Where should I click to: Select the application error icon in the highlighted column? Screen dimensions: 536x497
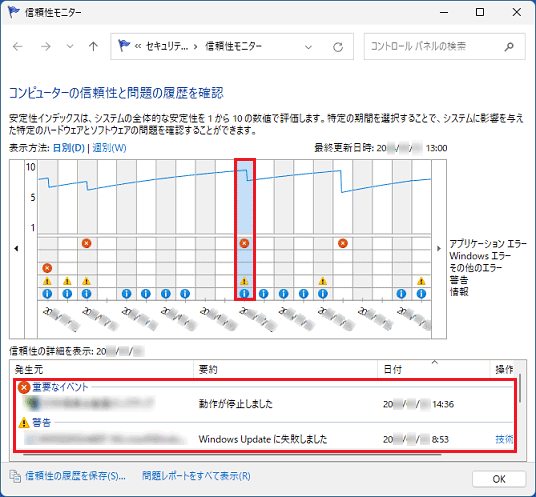point(244,243)
